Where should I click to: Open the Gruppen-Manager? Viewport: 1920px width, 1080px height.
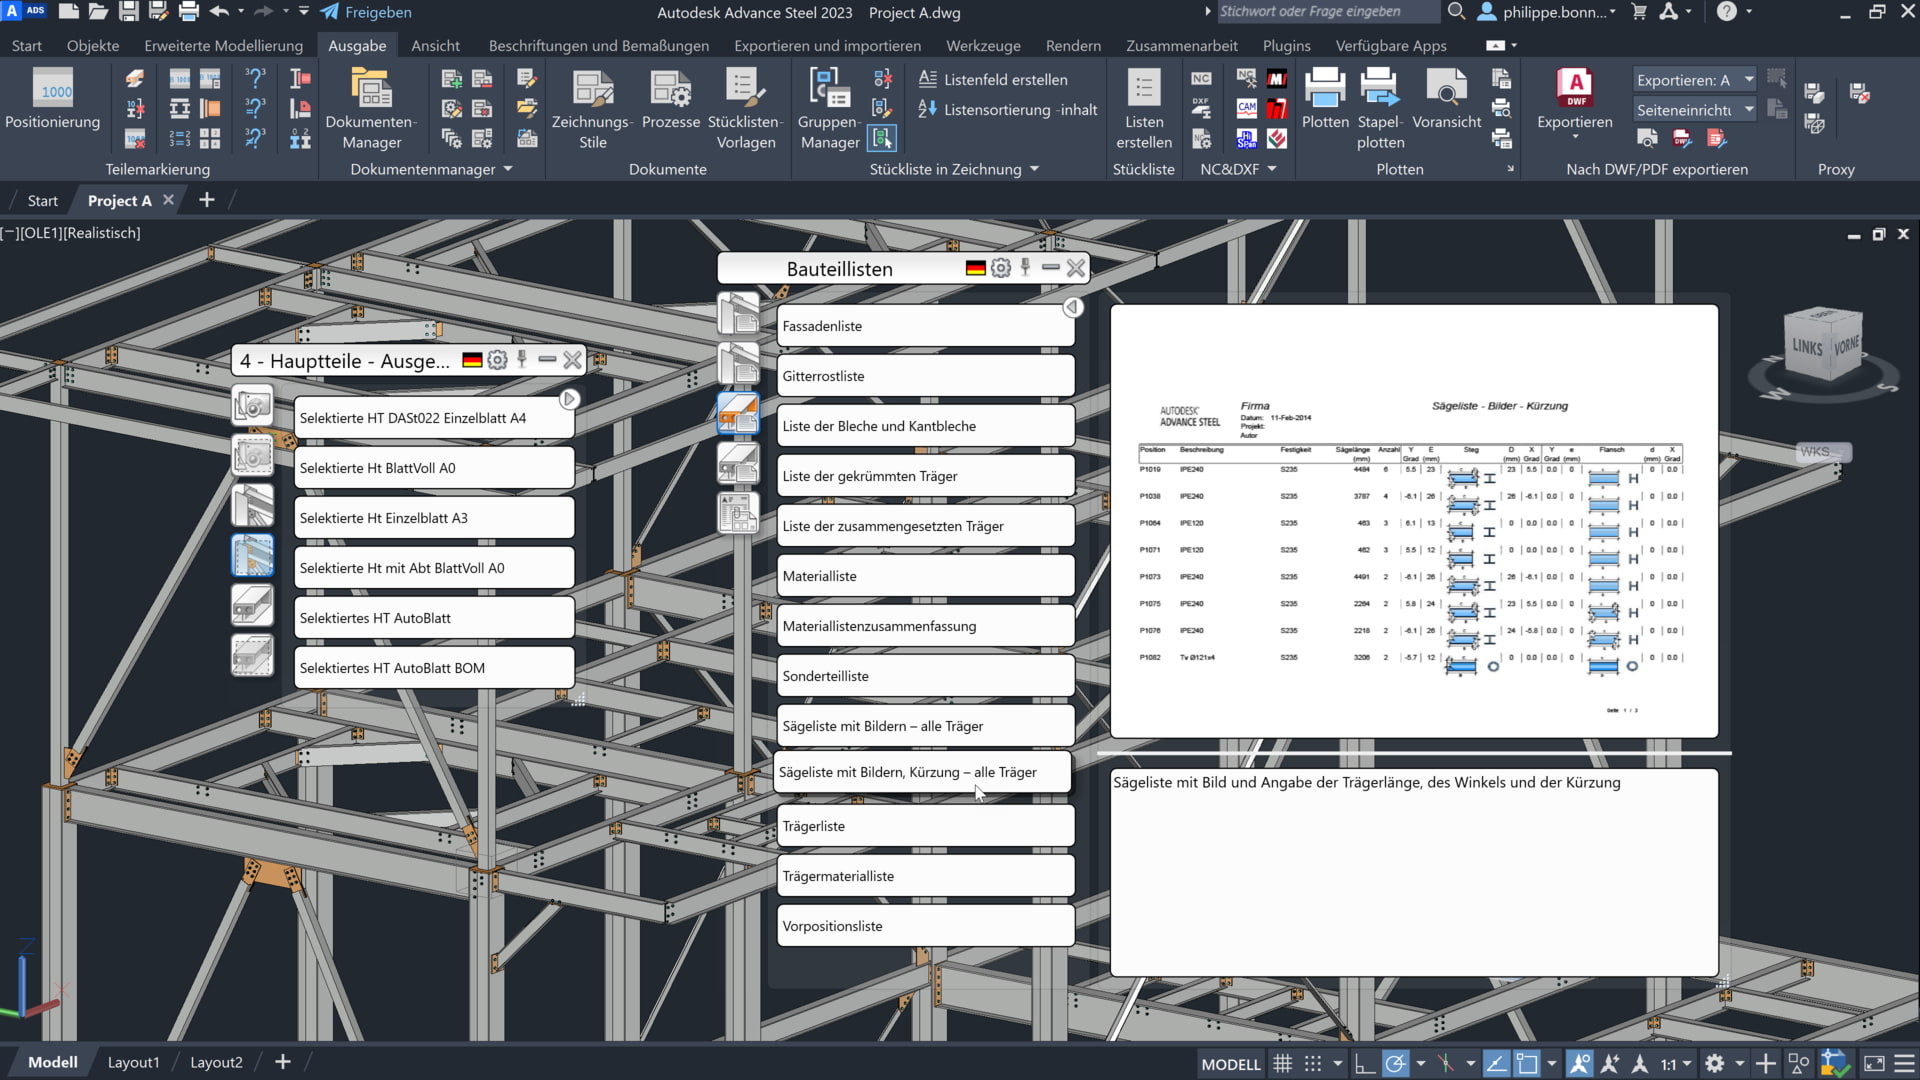tap(829, 108)
